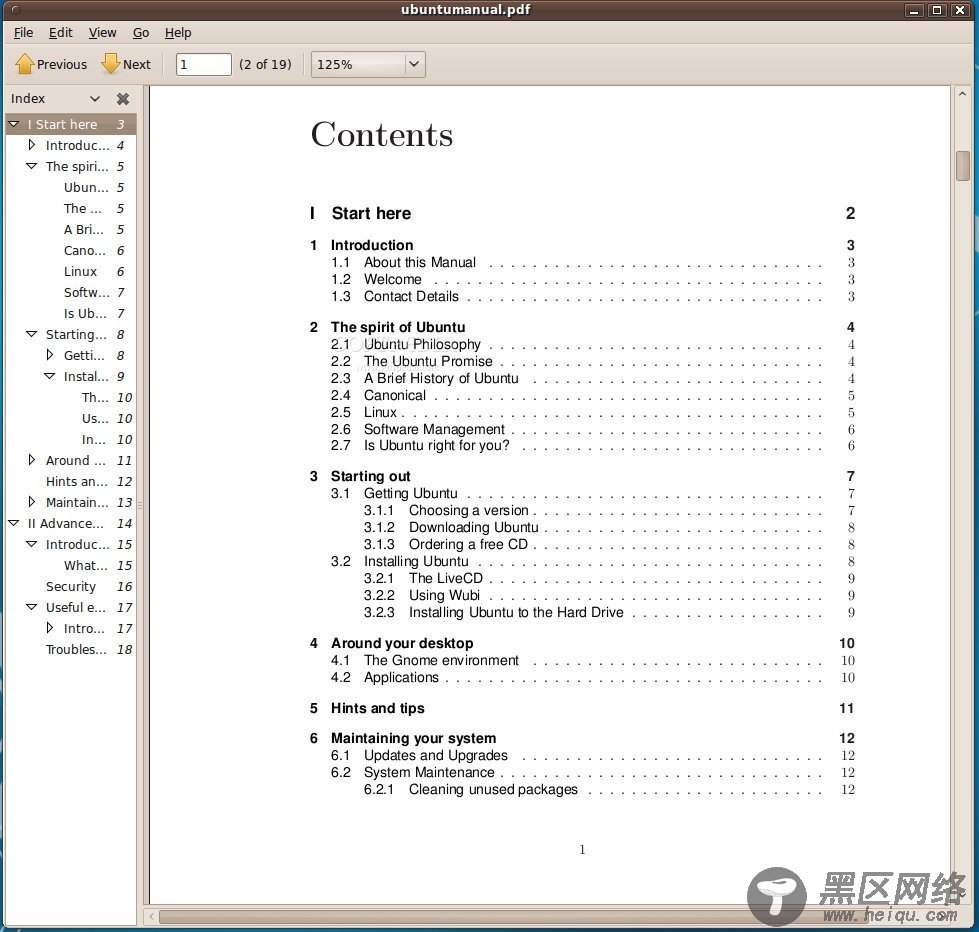Expand the 'Introduc... 4' tree node
Viewport: 979px width, 932px height.
32,145
